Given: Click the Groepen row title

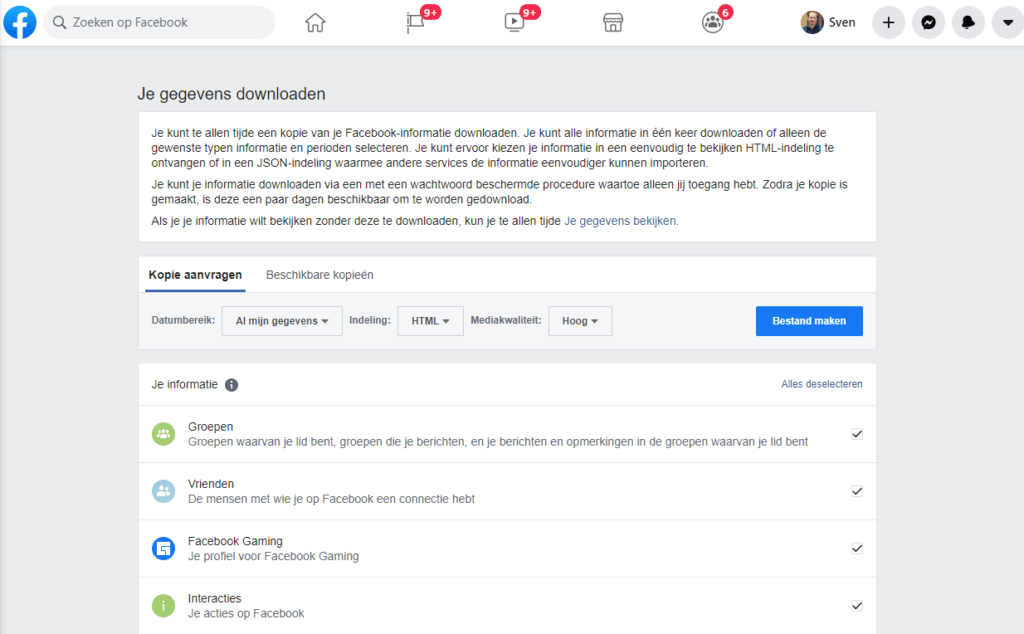Looking at the screenshot, I should 210,426.
